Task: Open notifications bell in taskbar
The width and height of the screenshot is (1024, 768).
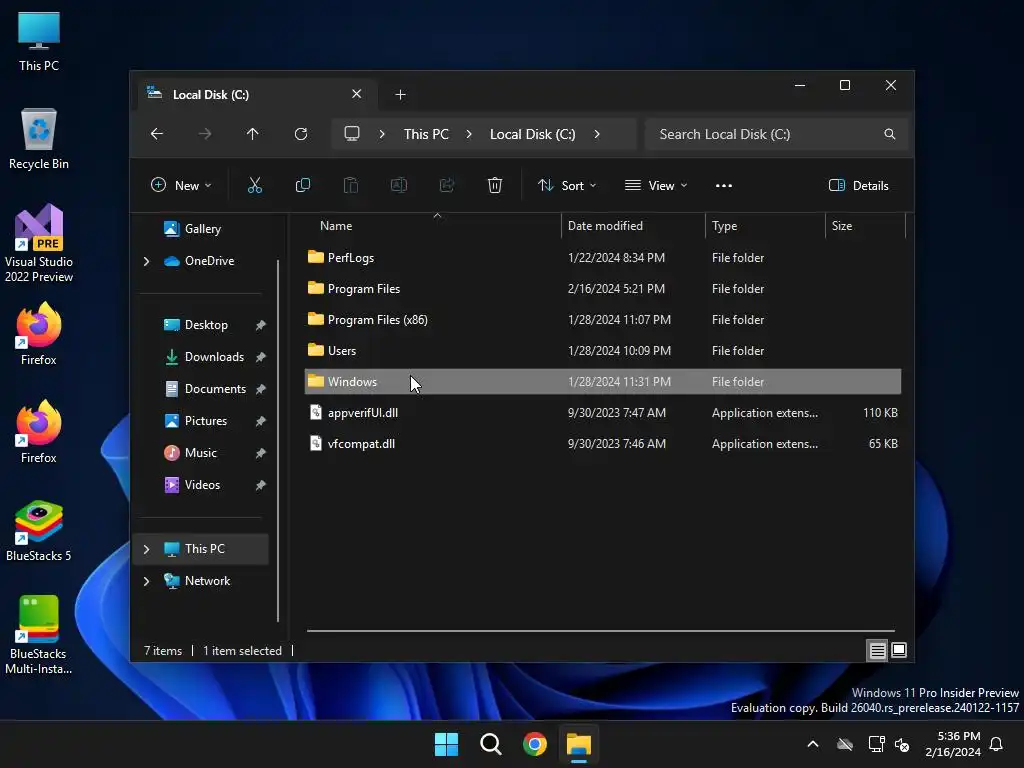Action: pos(997,744)
